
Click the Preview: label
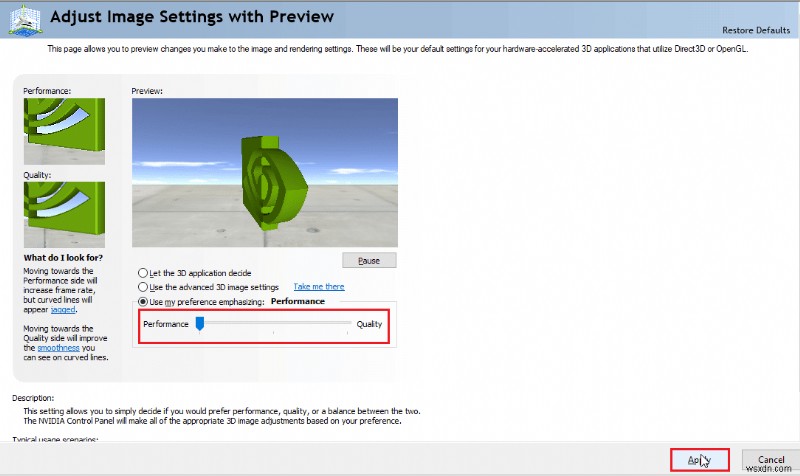(x=147, y=91)
